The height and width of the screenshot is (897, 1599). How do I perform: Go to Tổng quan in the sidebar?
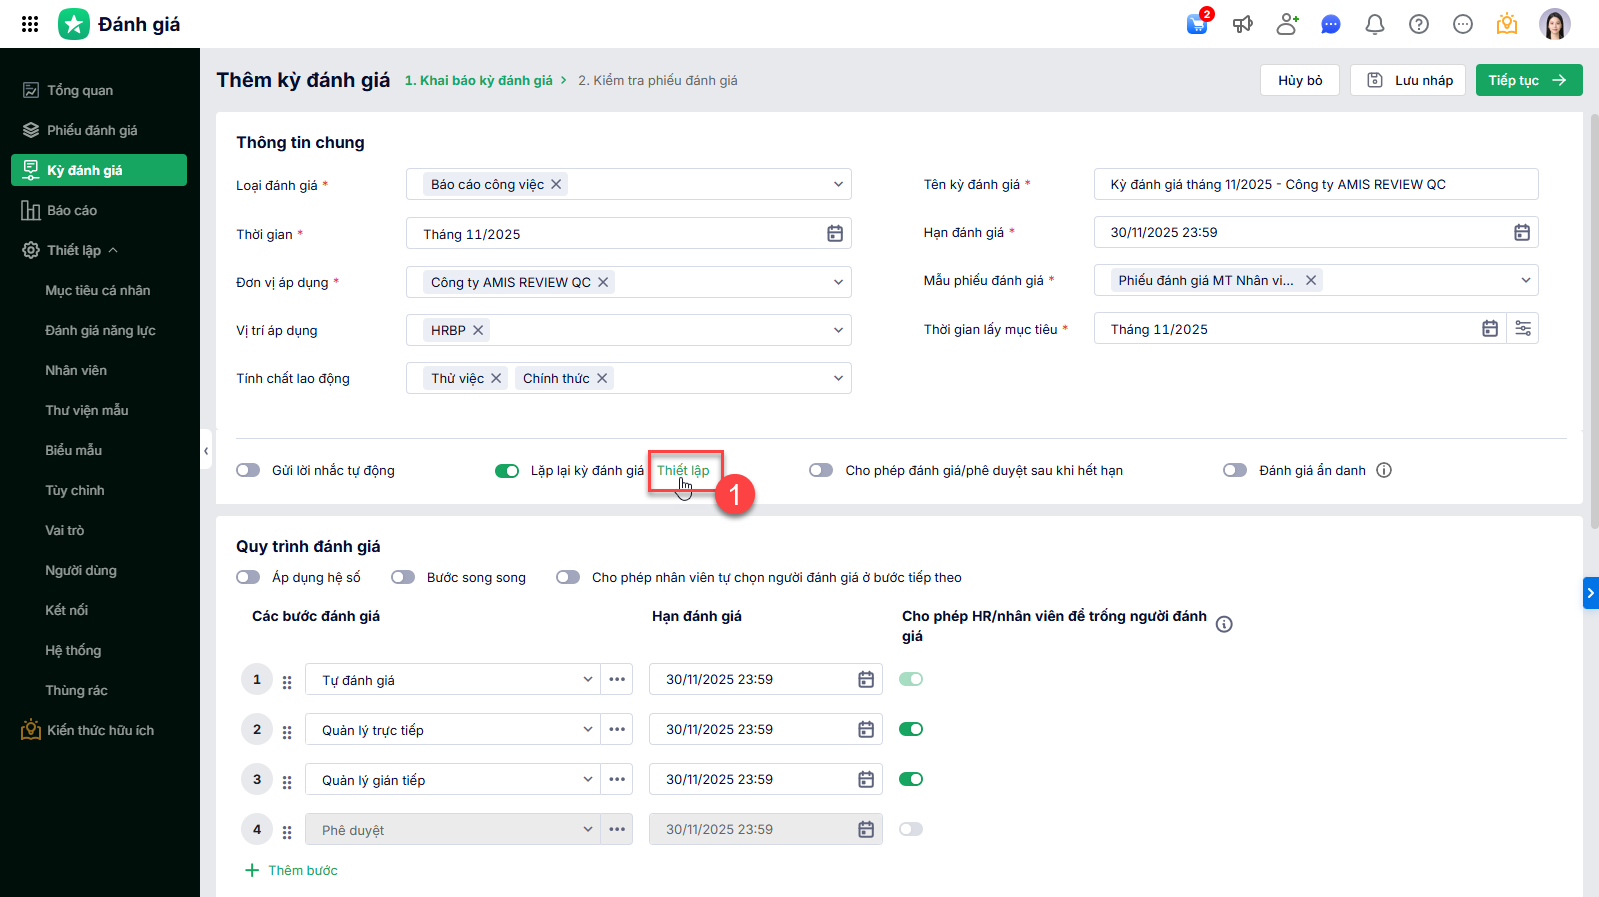click(80, 90)
